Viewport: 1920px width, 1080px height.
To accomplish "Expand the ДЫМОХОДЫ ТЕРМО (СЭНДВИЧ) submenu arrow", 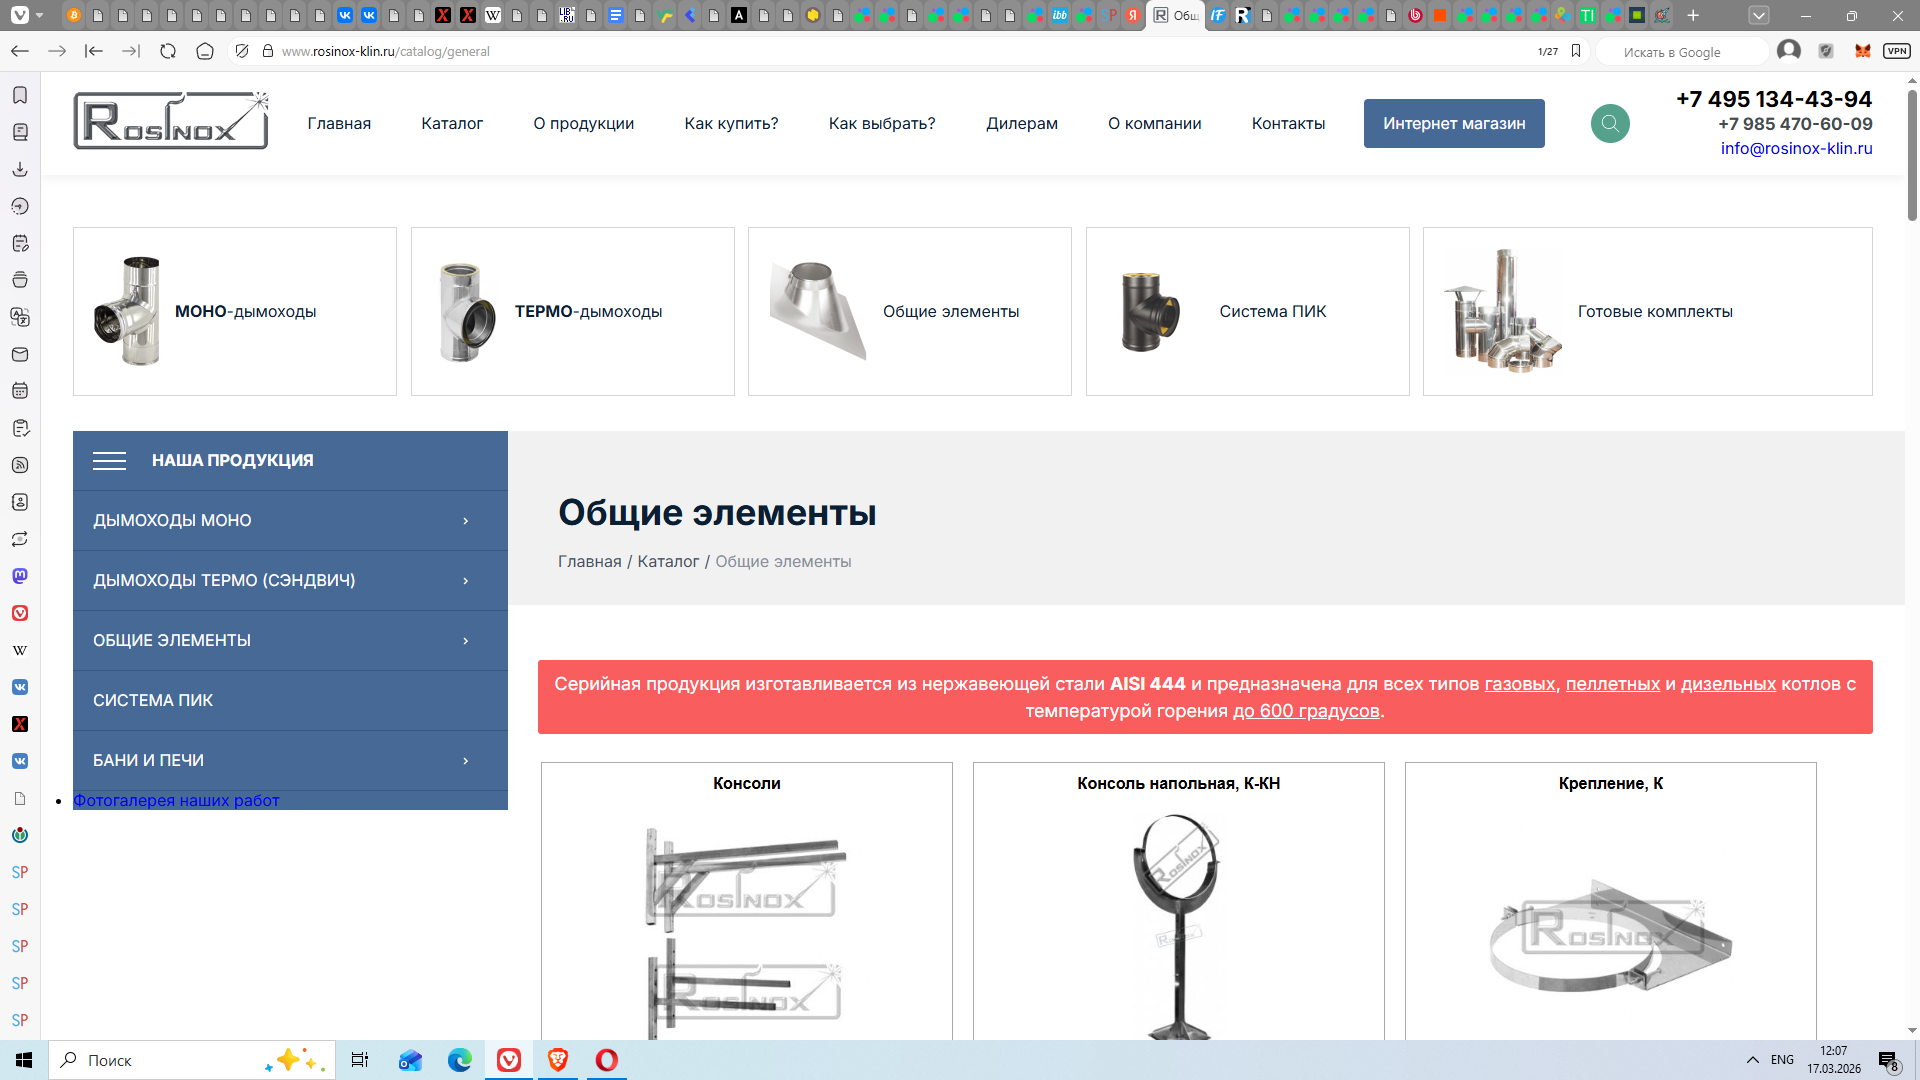I will tap(466, 581).
